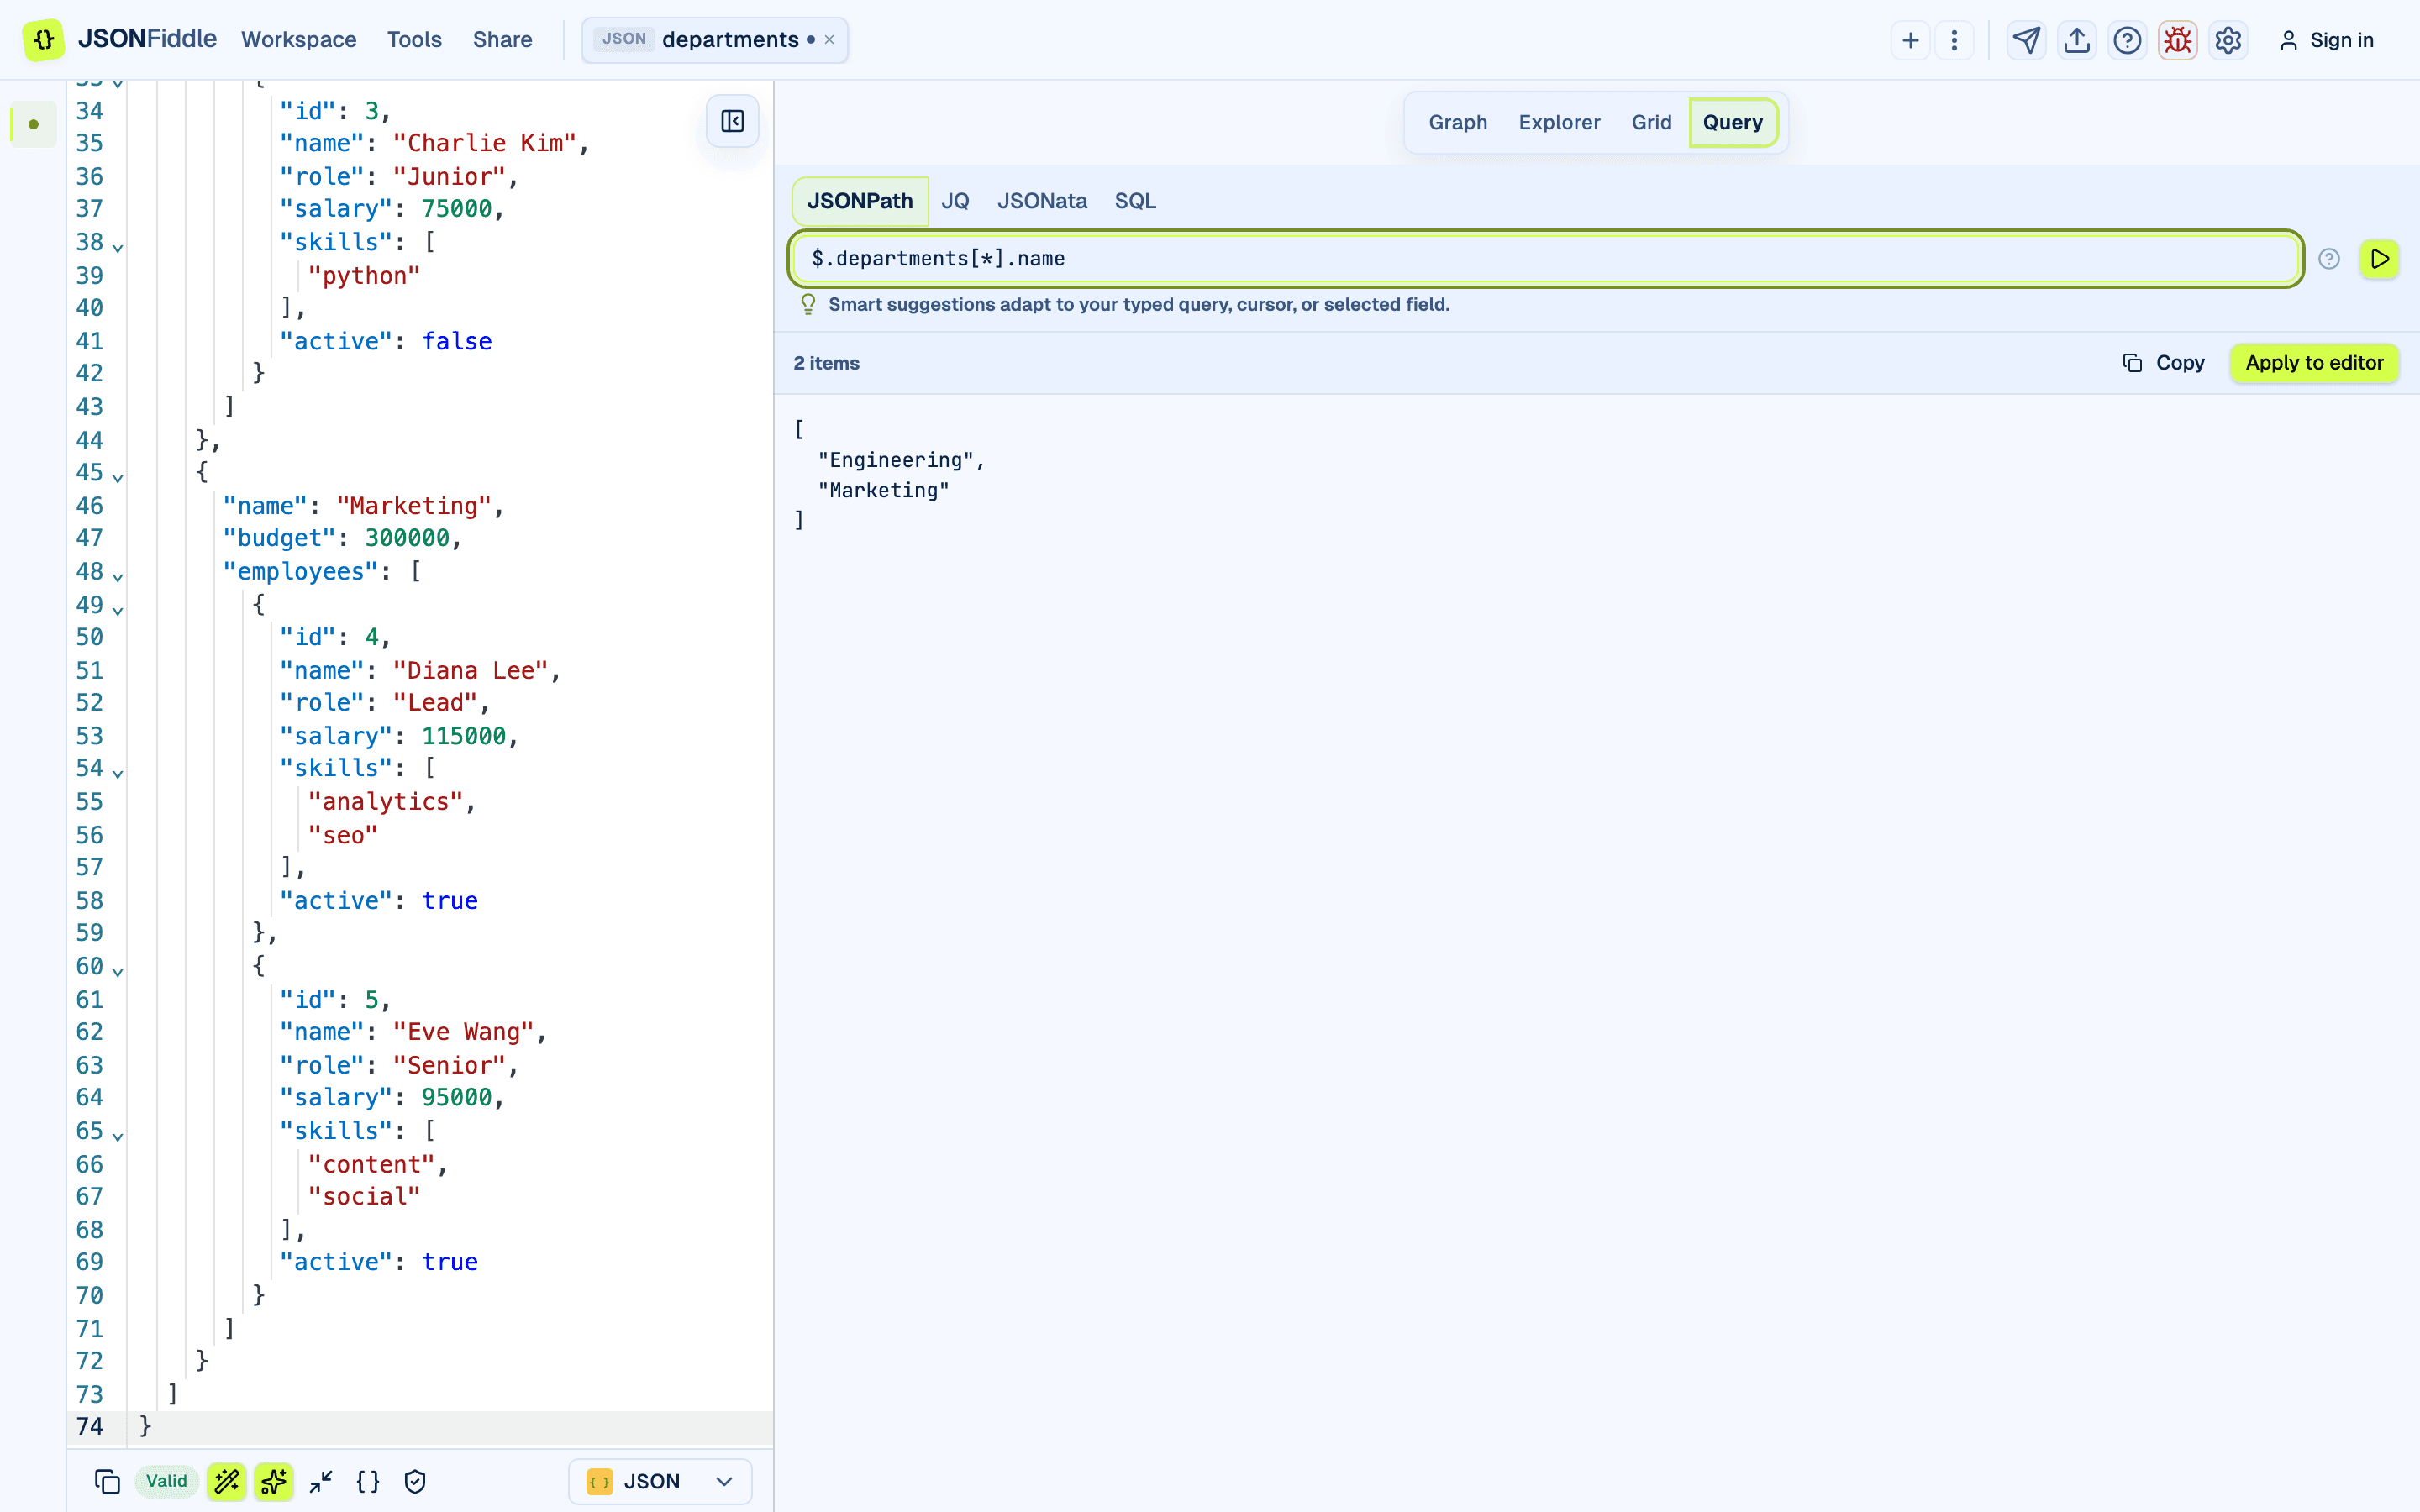The width and height of the screenshot is (2420, 1512).
Task: Click the "Engineering" result text
Action: [x=896, y=460]
